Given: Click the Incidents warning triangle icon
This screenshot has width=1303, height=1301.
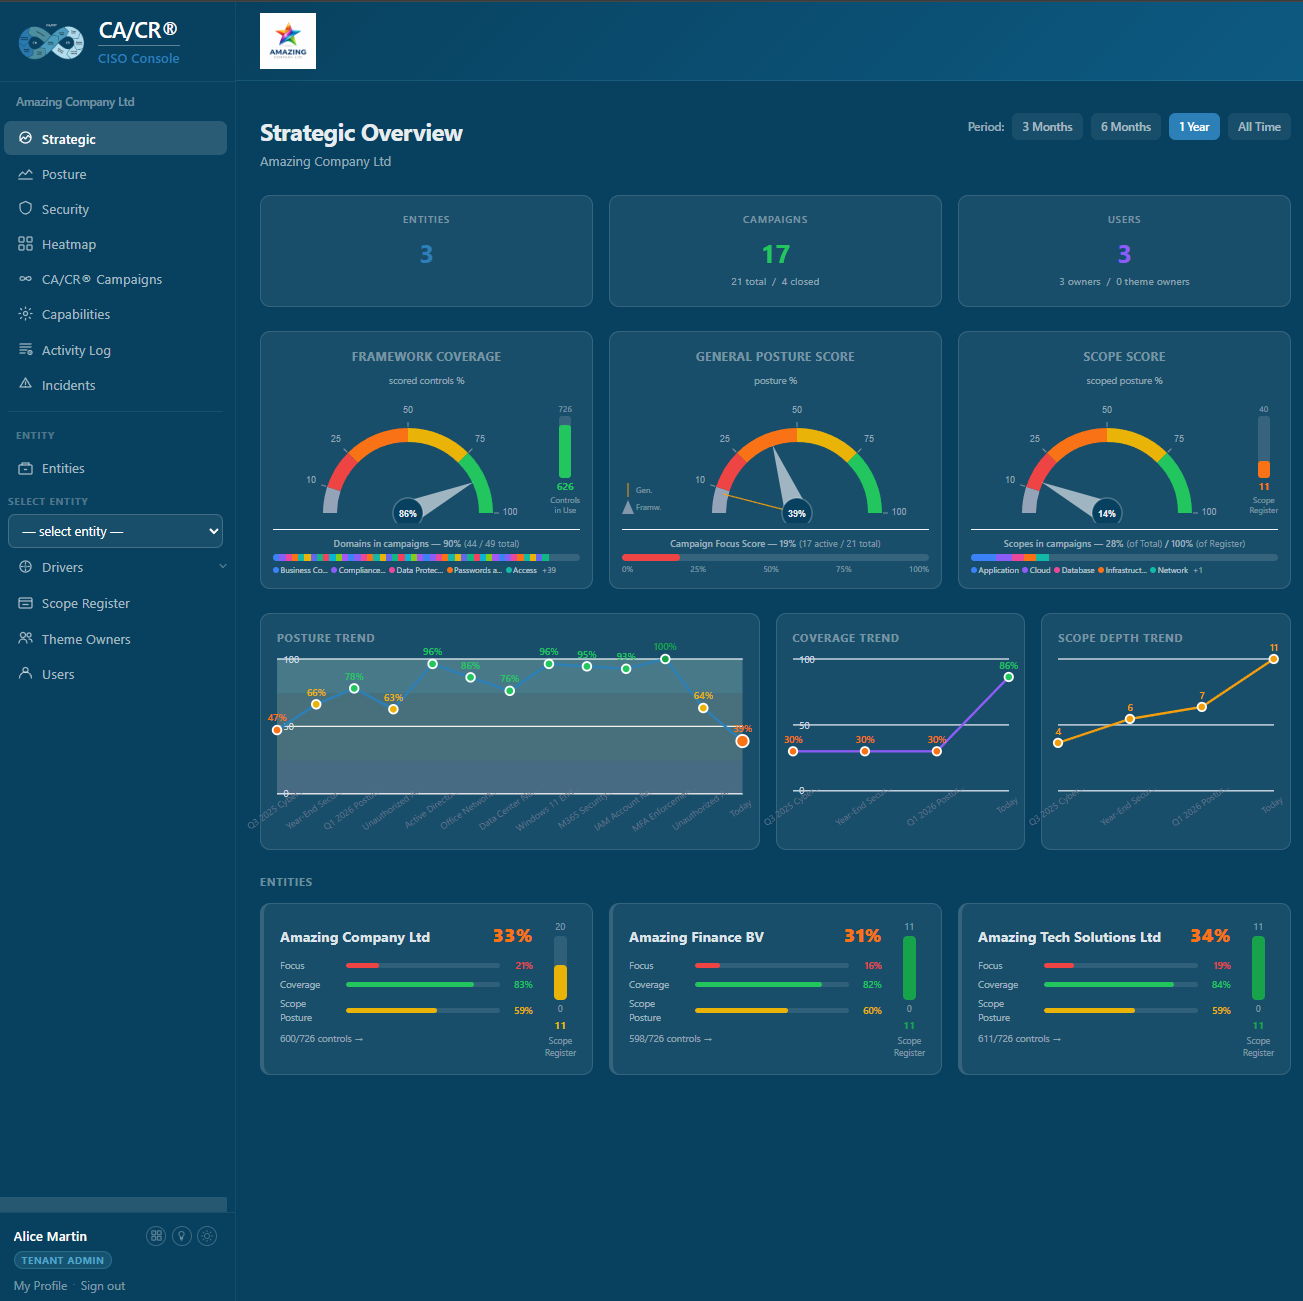Looking at the screenshot, I should click(26, 384).
